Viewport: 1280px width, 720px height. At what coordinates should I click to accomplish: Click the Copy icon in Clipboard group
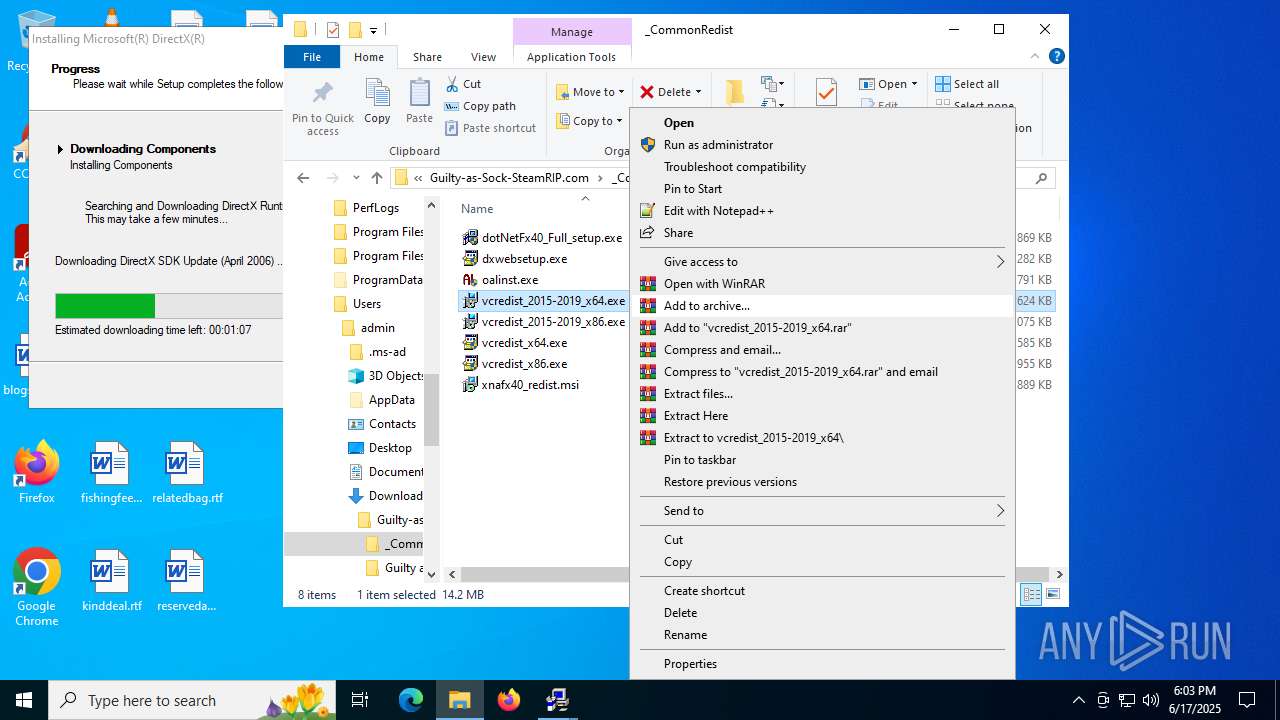(x=377, y=101)
